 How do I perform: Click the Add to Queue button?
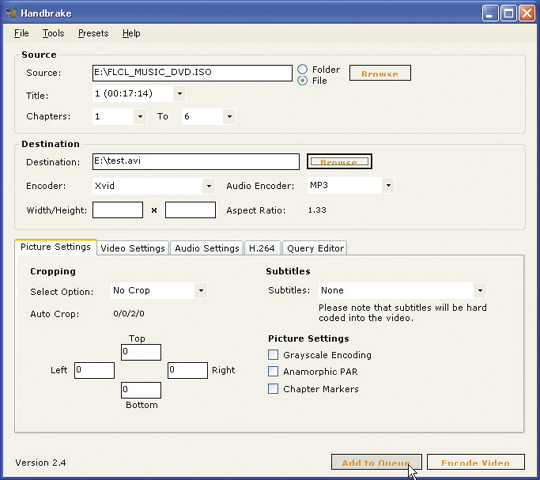click(376, 462)
